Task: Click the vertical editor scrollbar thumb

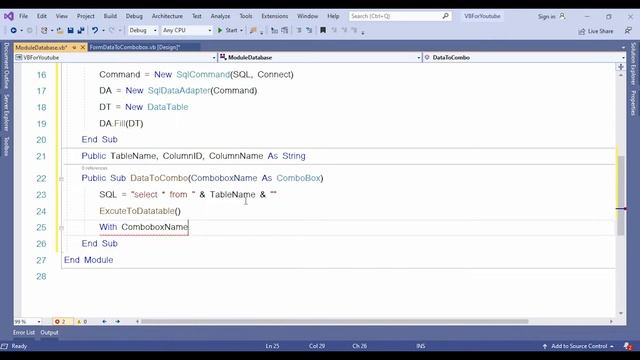Action: coord(621,195)
